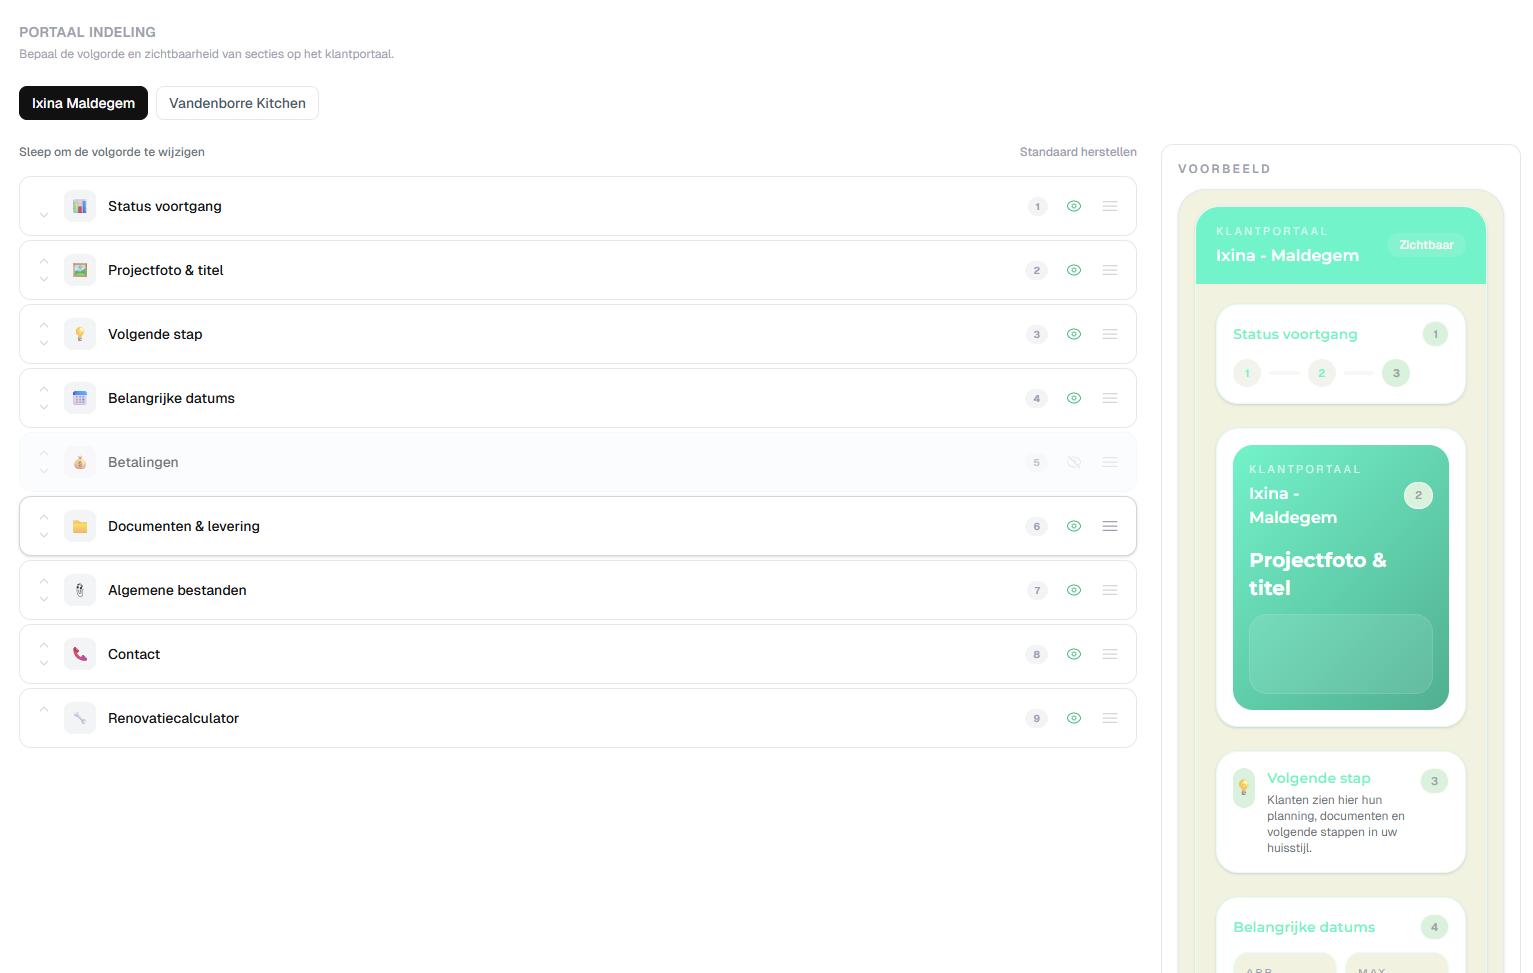Toggle the Contact section visibility eye
1533x973 pixels.
tap(1074, 654)
